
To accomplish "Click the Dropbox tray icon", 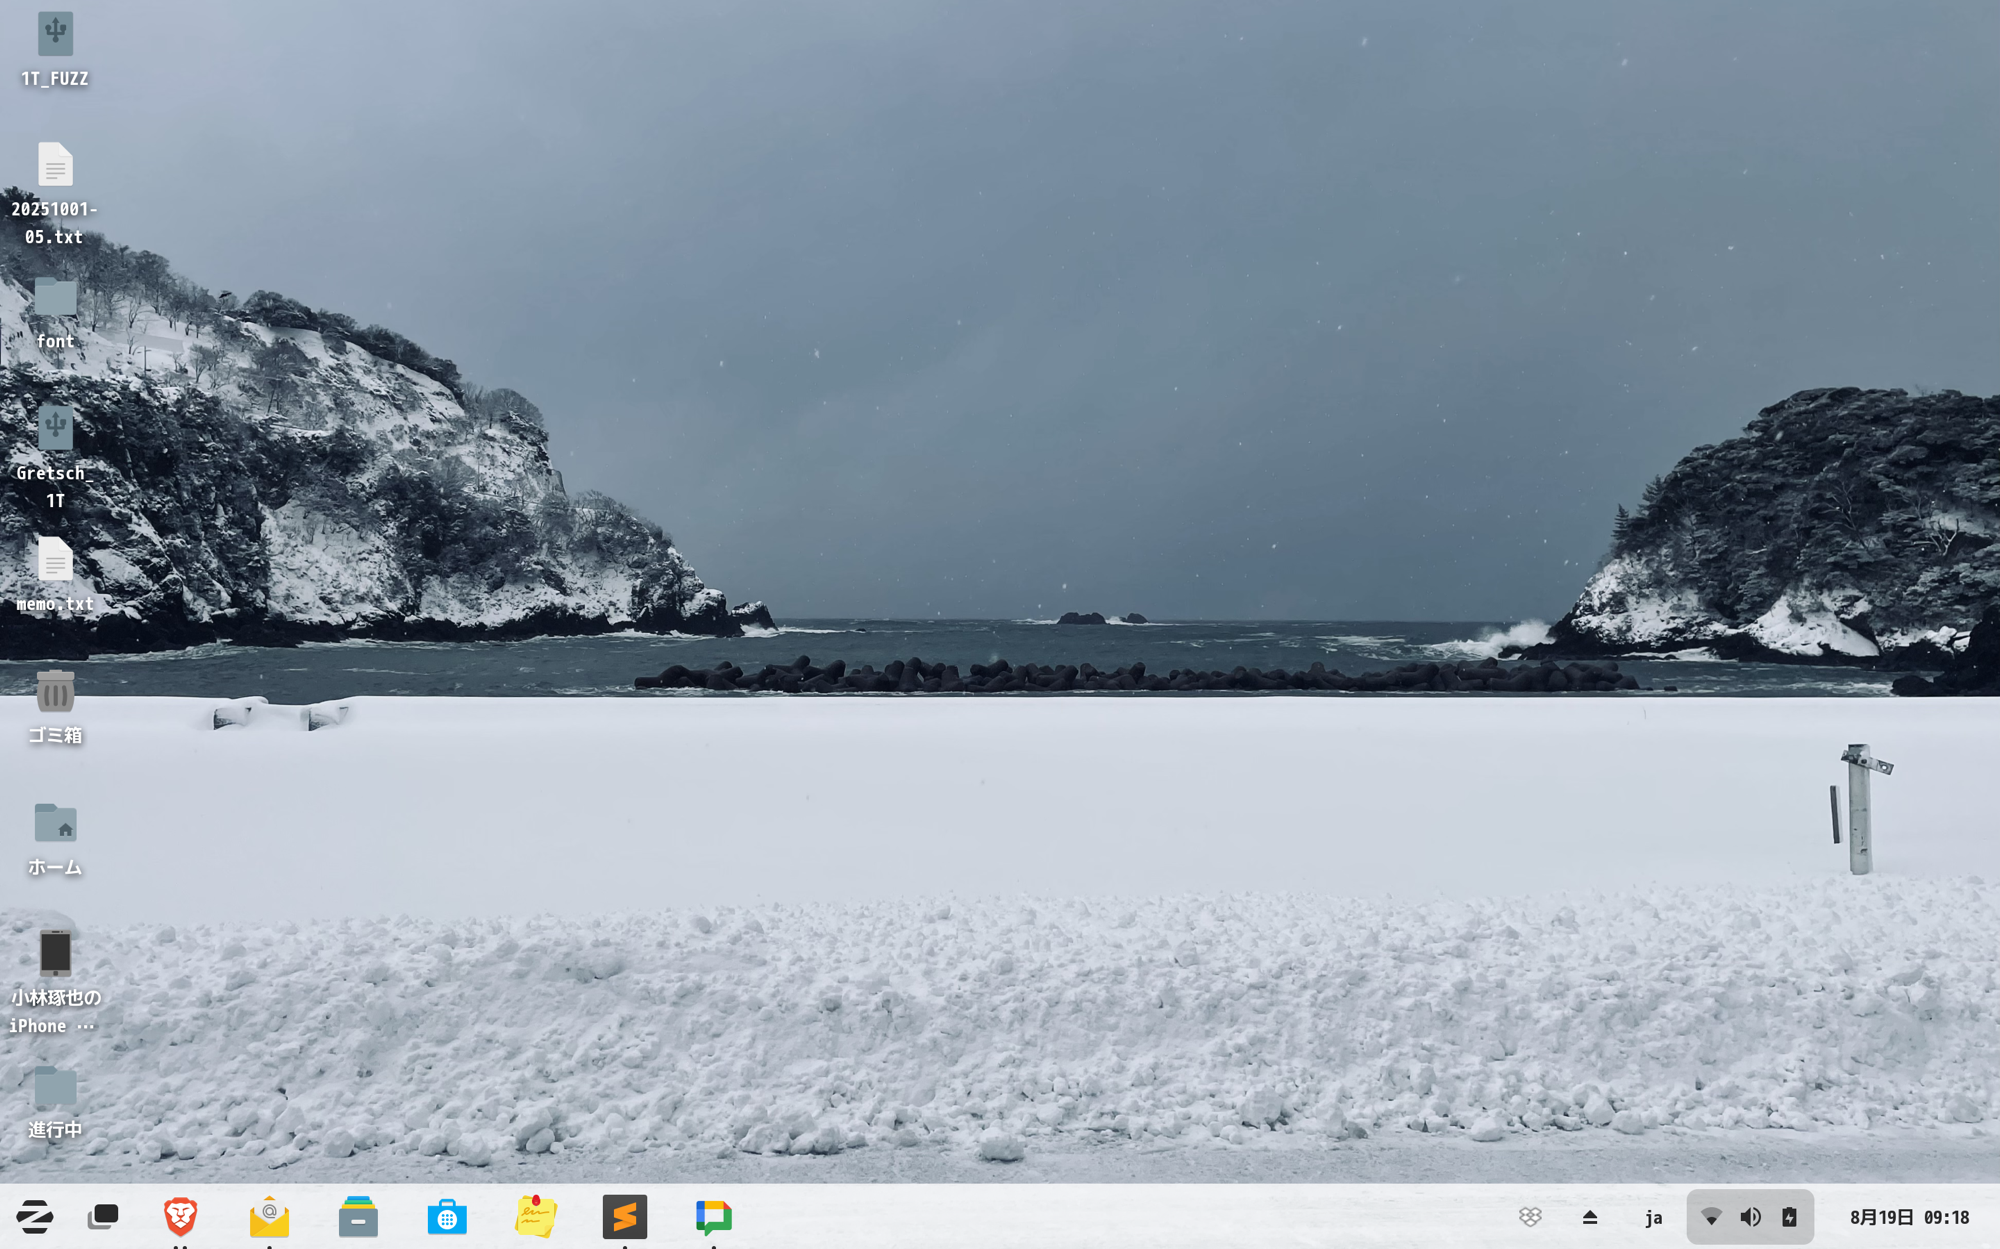I will 1530,1217.
